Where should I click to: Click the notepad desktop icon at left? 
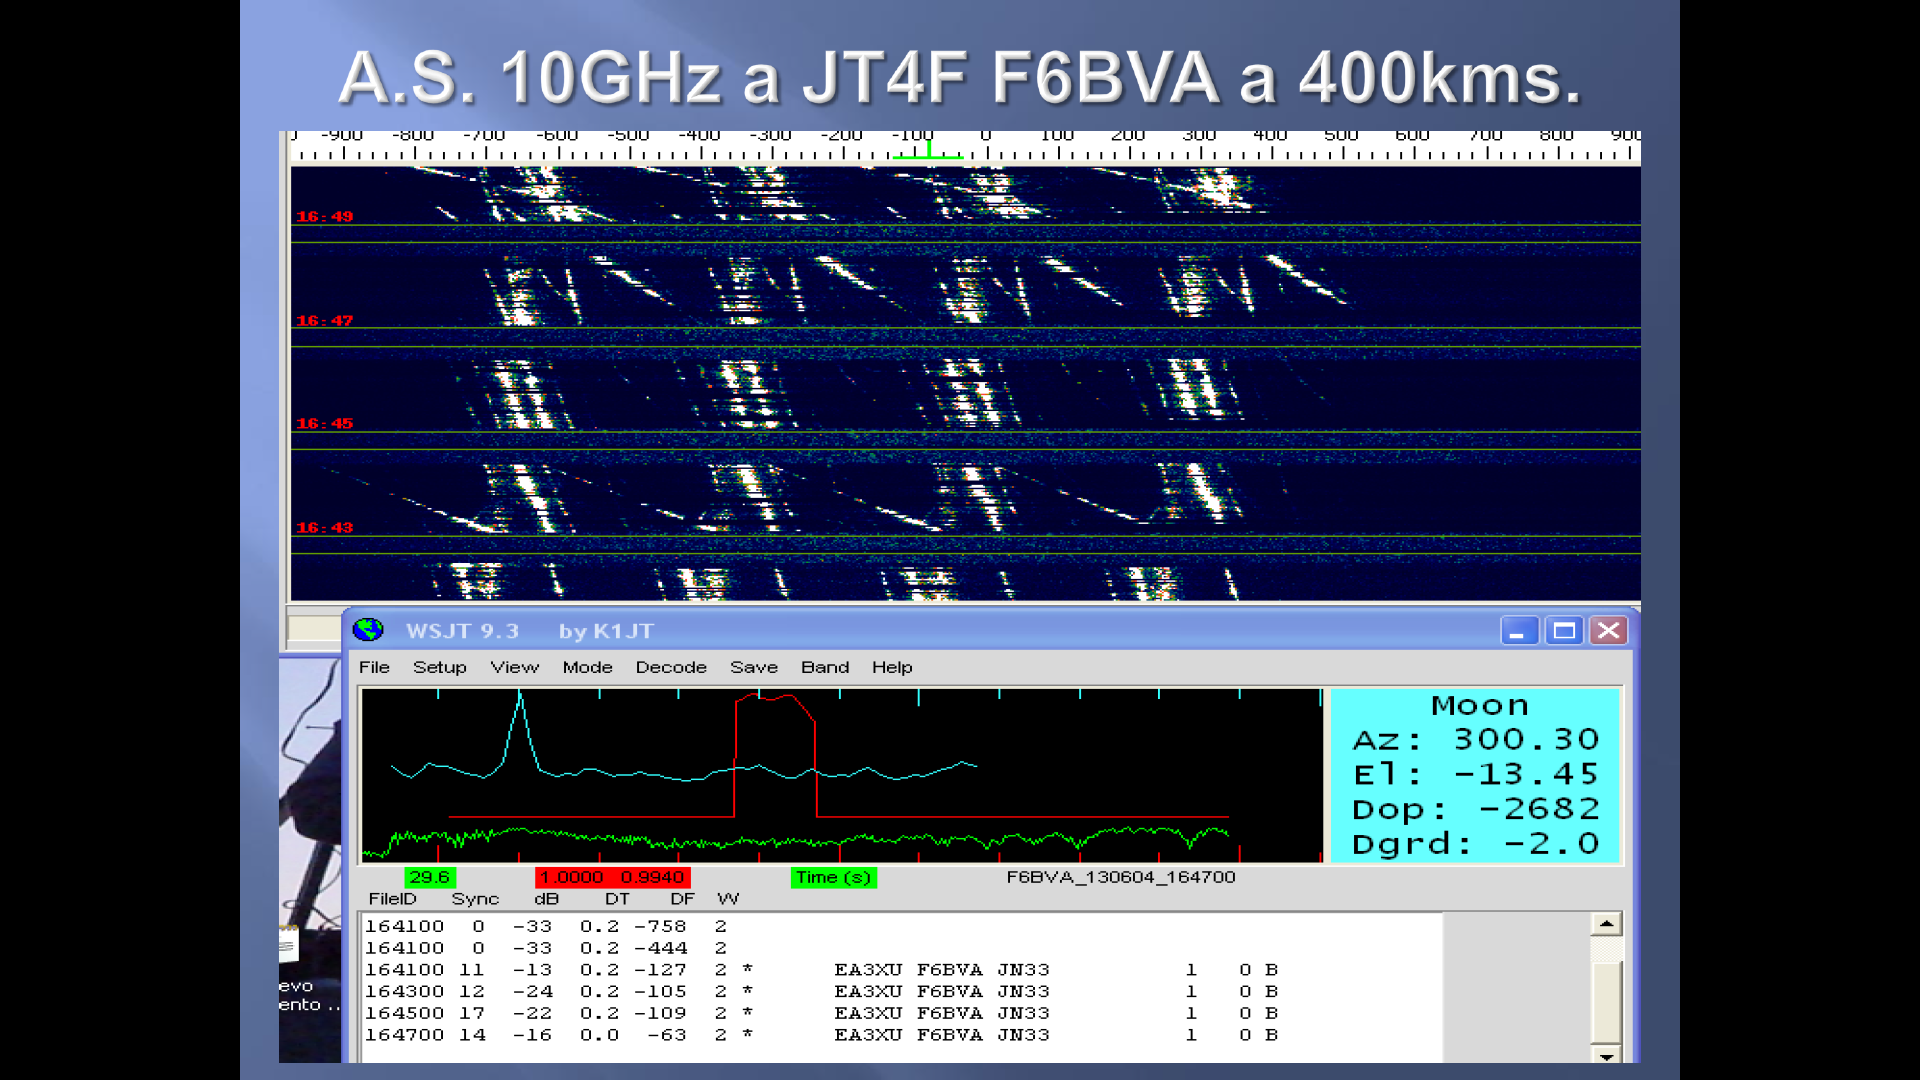289,945
